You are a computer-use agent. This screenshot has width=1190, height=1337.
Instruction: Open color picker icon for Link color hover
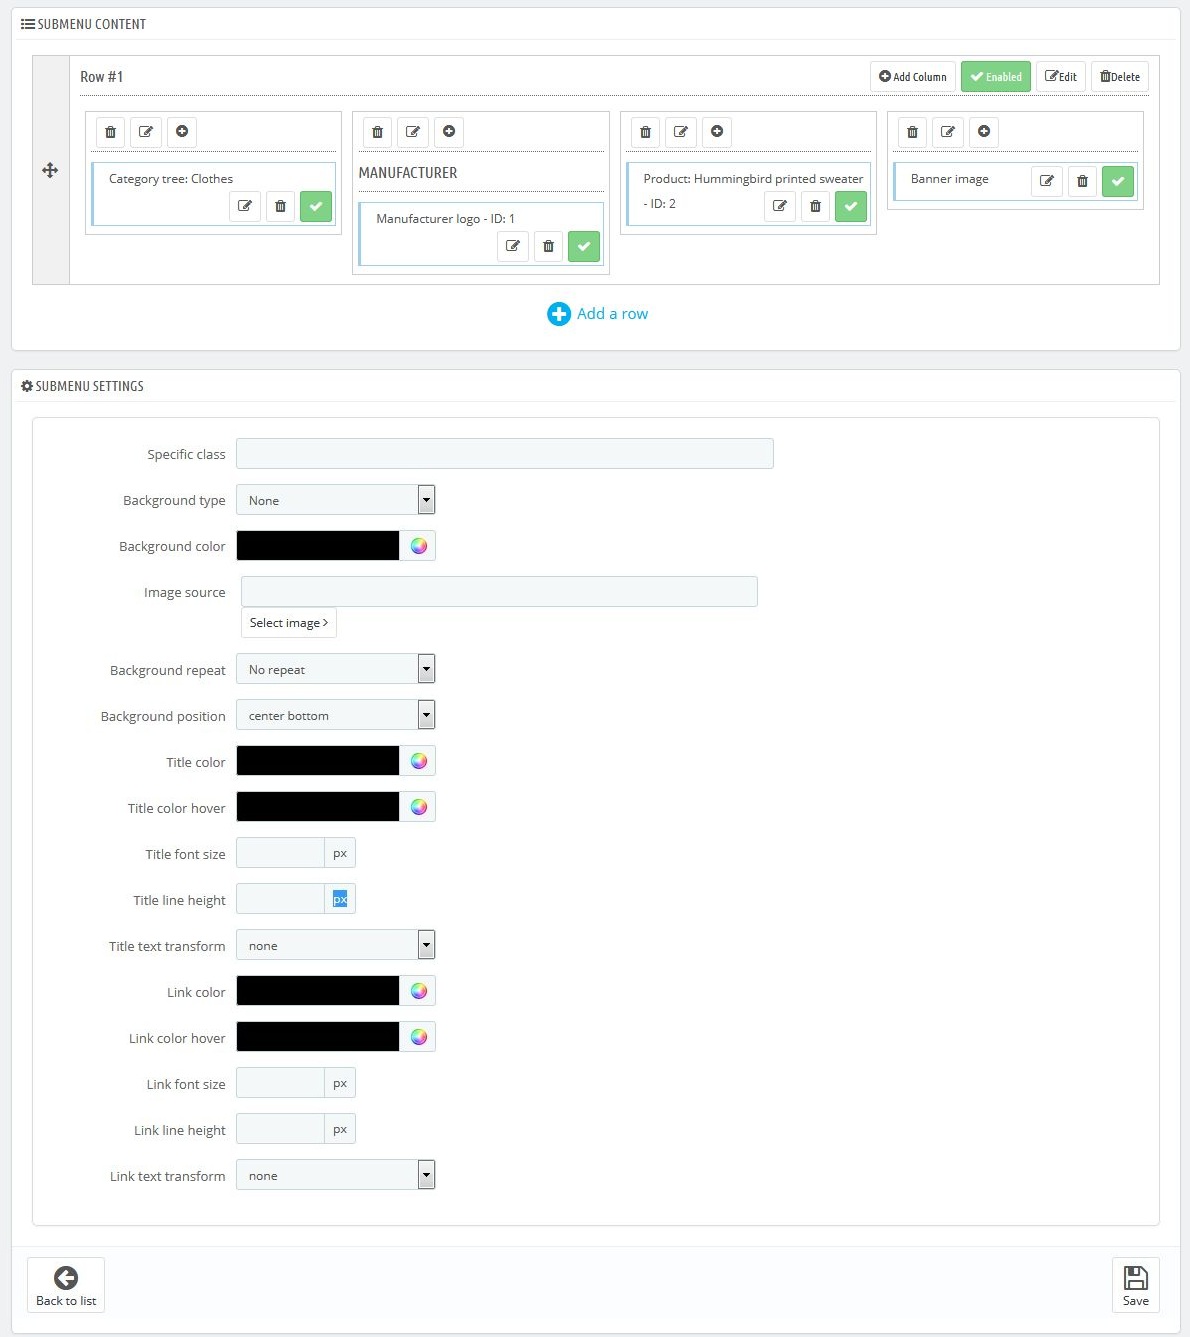click(x=419, y=1037)
